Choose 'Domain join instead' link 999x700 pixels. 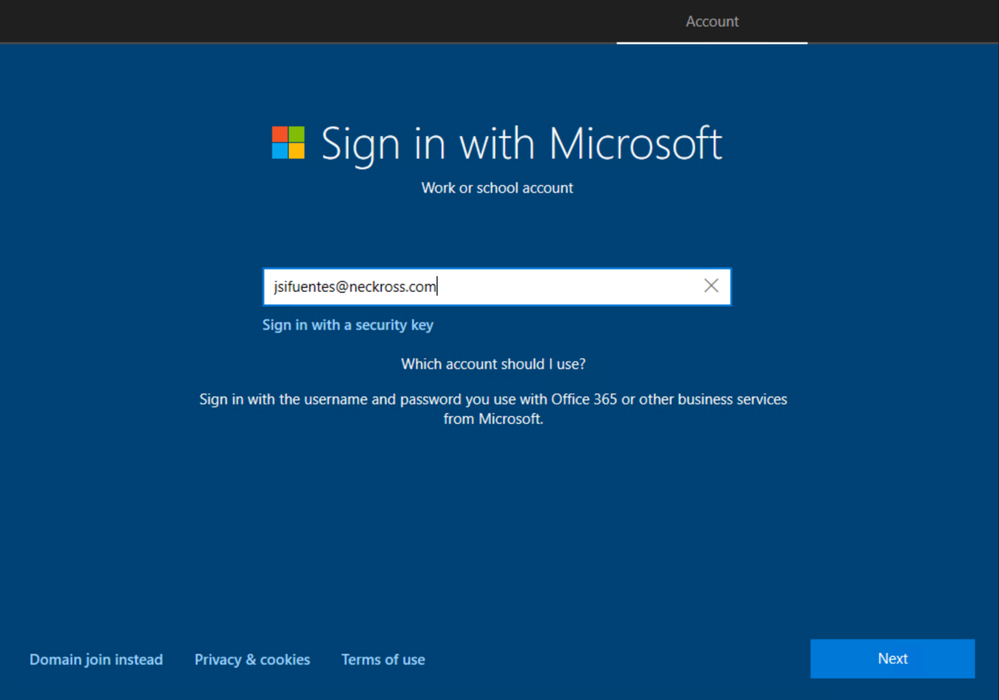[96, 659]
